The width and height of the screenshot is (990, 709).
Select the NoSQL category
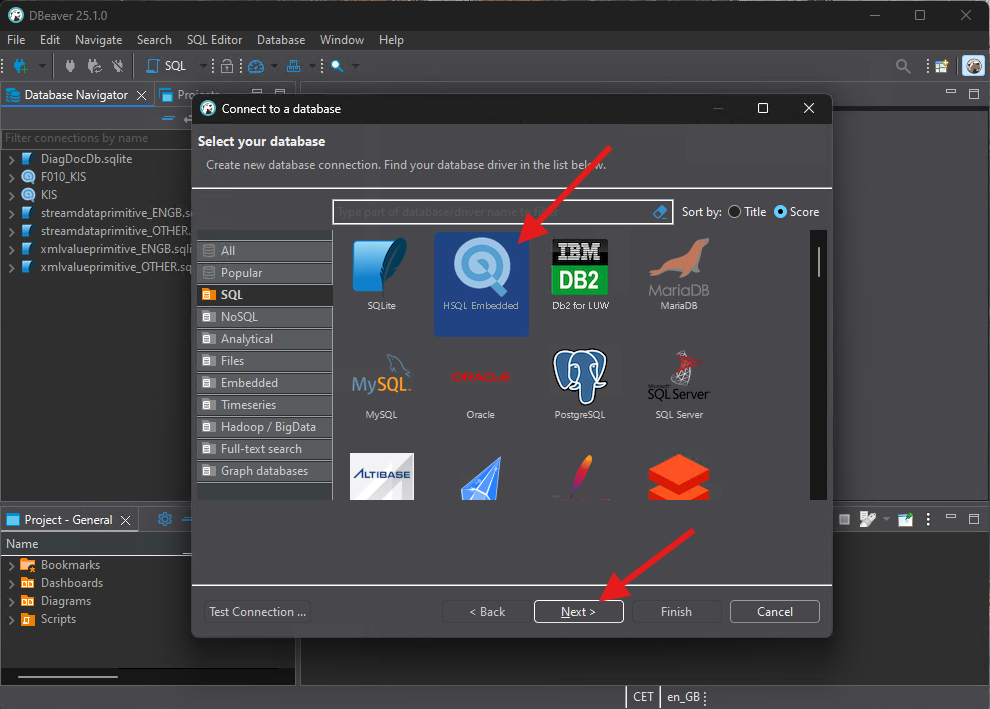click(x=265, y=317)
